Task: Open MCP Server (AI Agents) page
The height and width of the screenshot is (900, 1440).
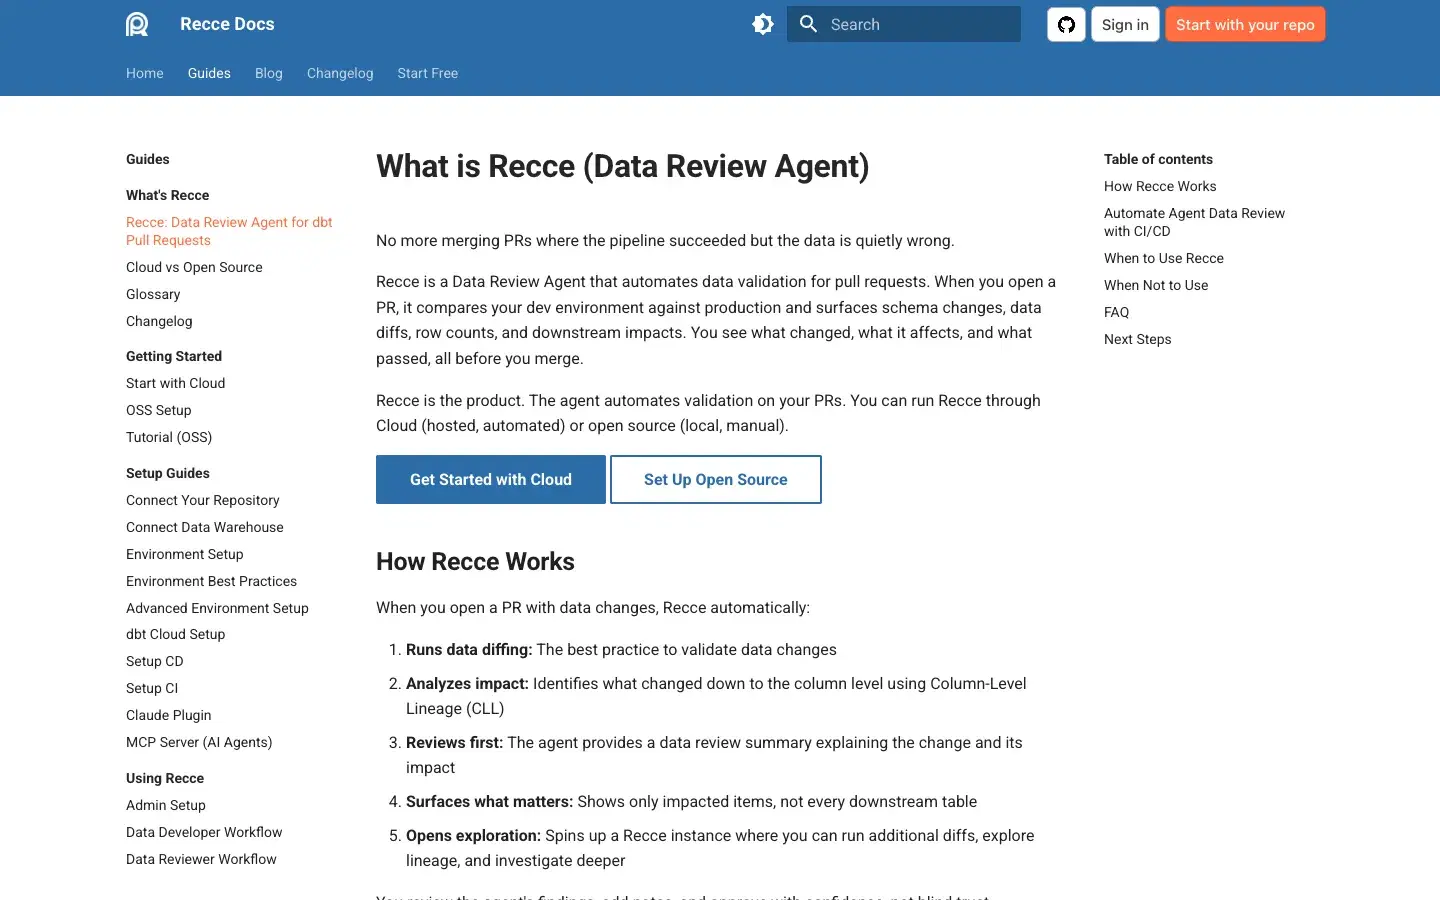Action: click(199, 742)
